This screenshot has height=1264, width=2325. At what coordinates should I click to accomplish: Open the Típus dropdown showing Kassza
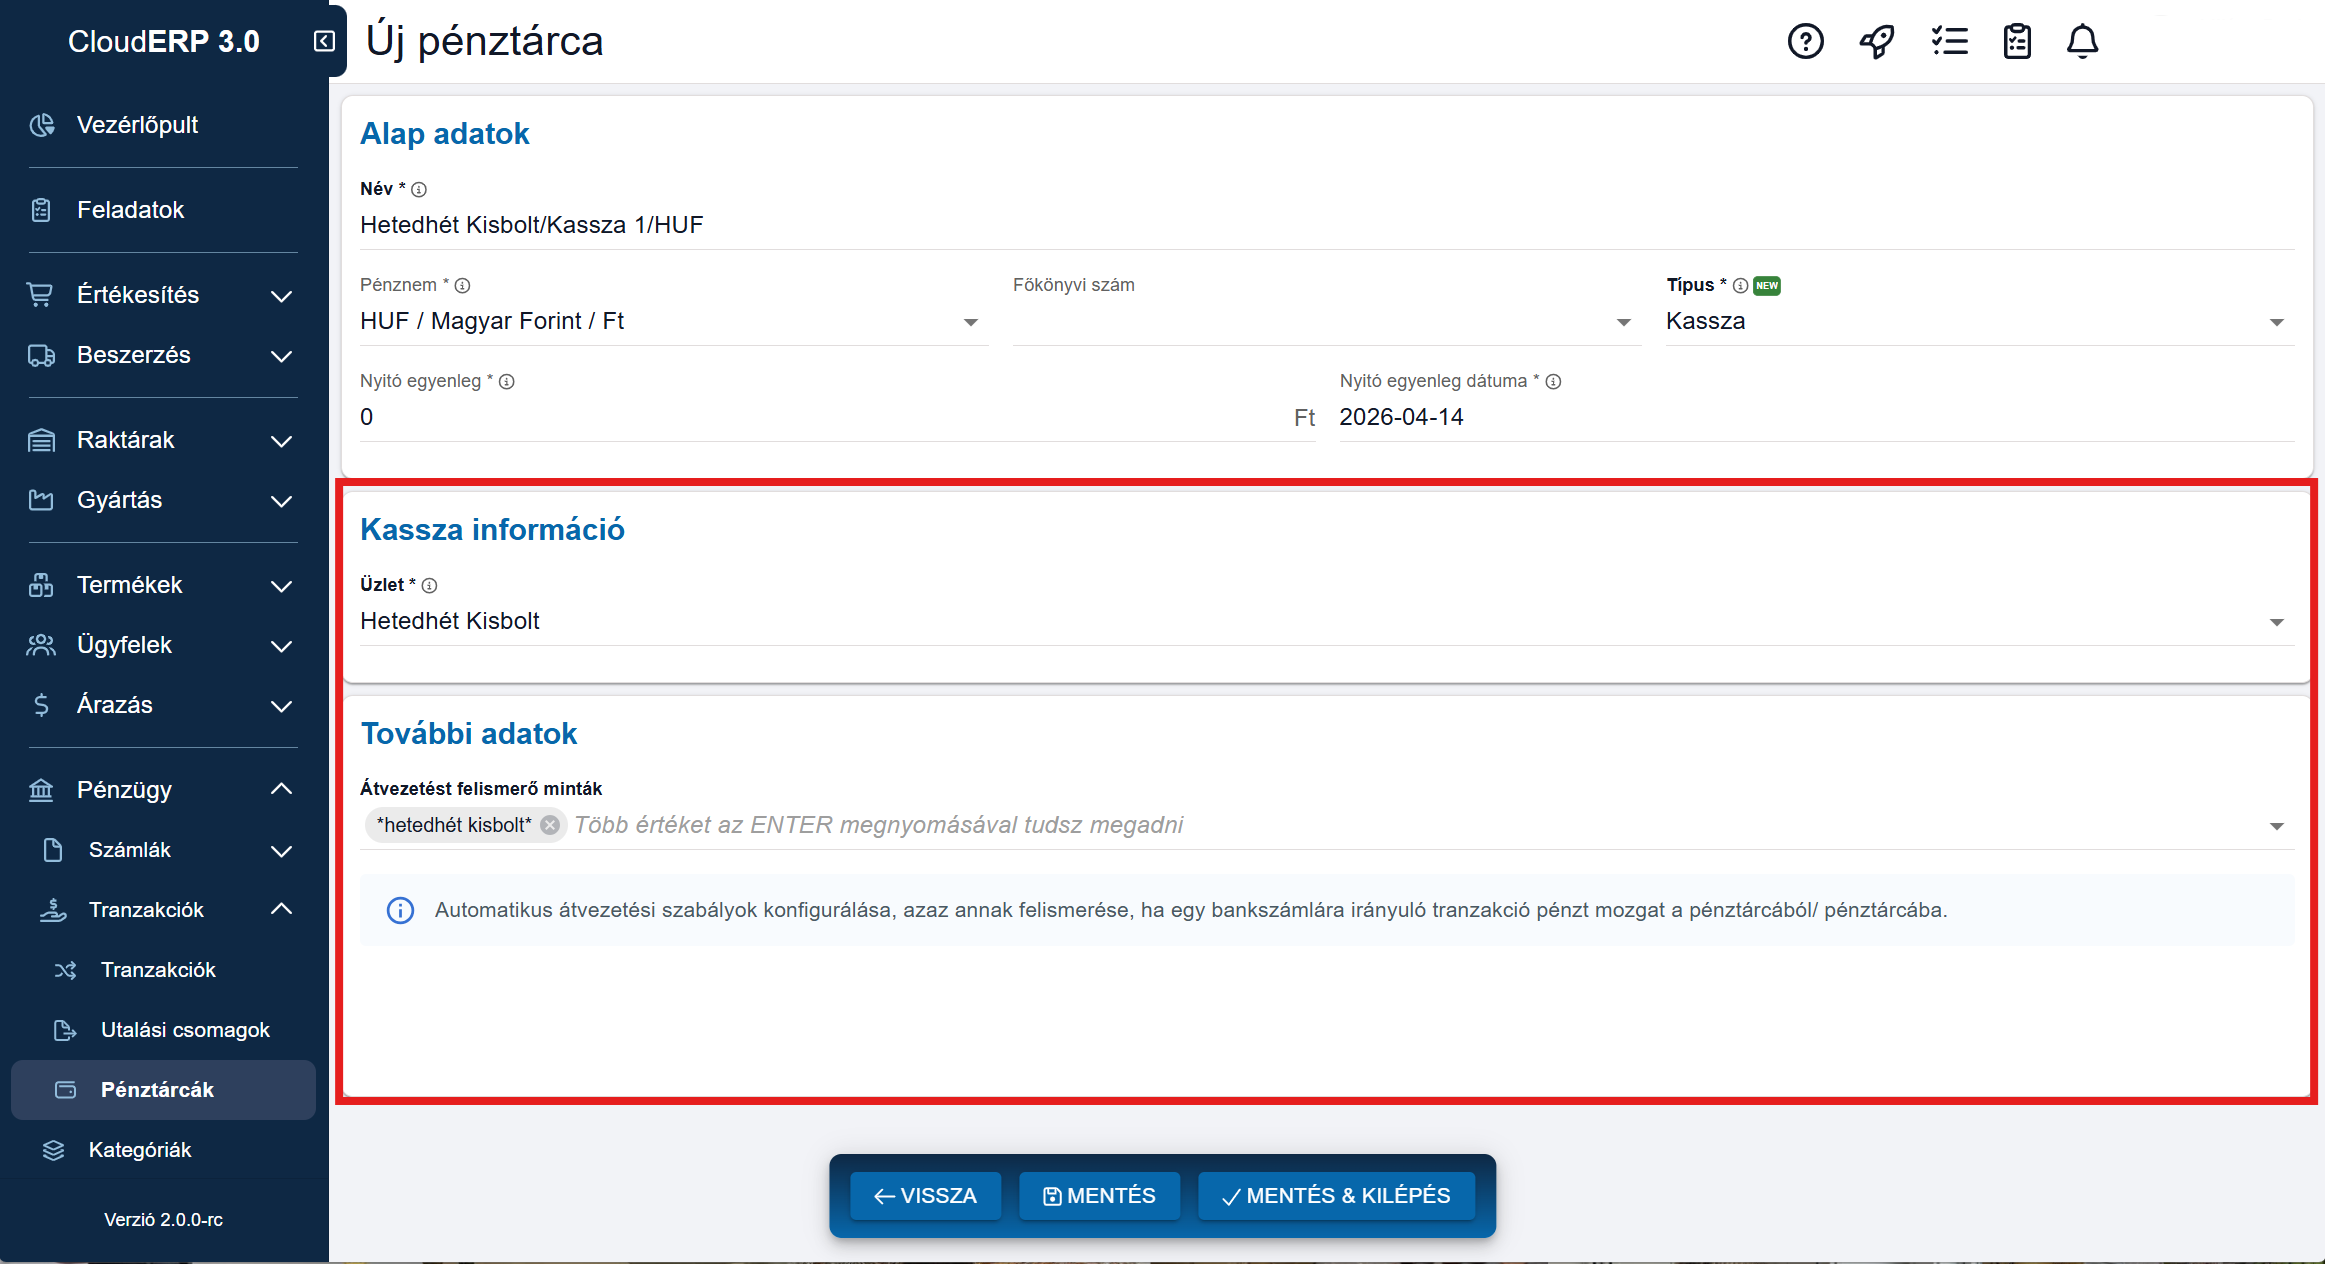tap(2276, 322)
